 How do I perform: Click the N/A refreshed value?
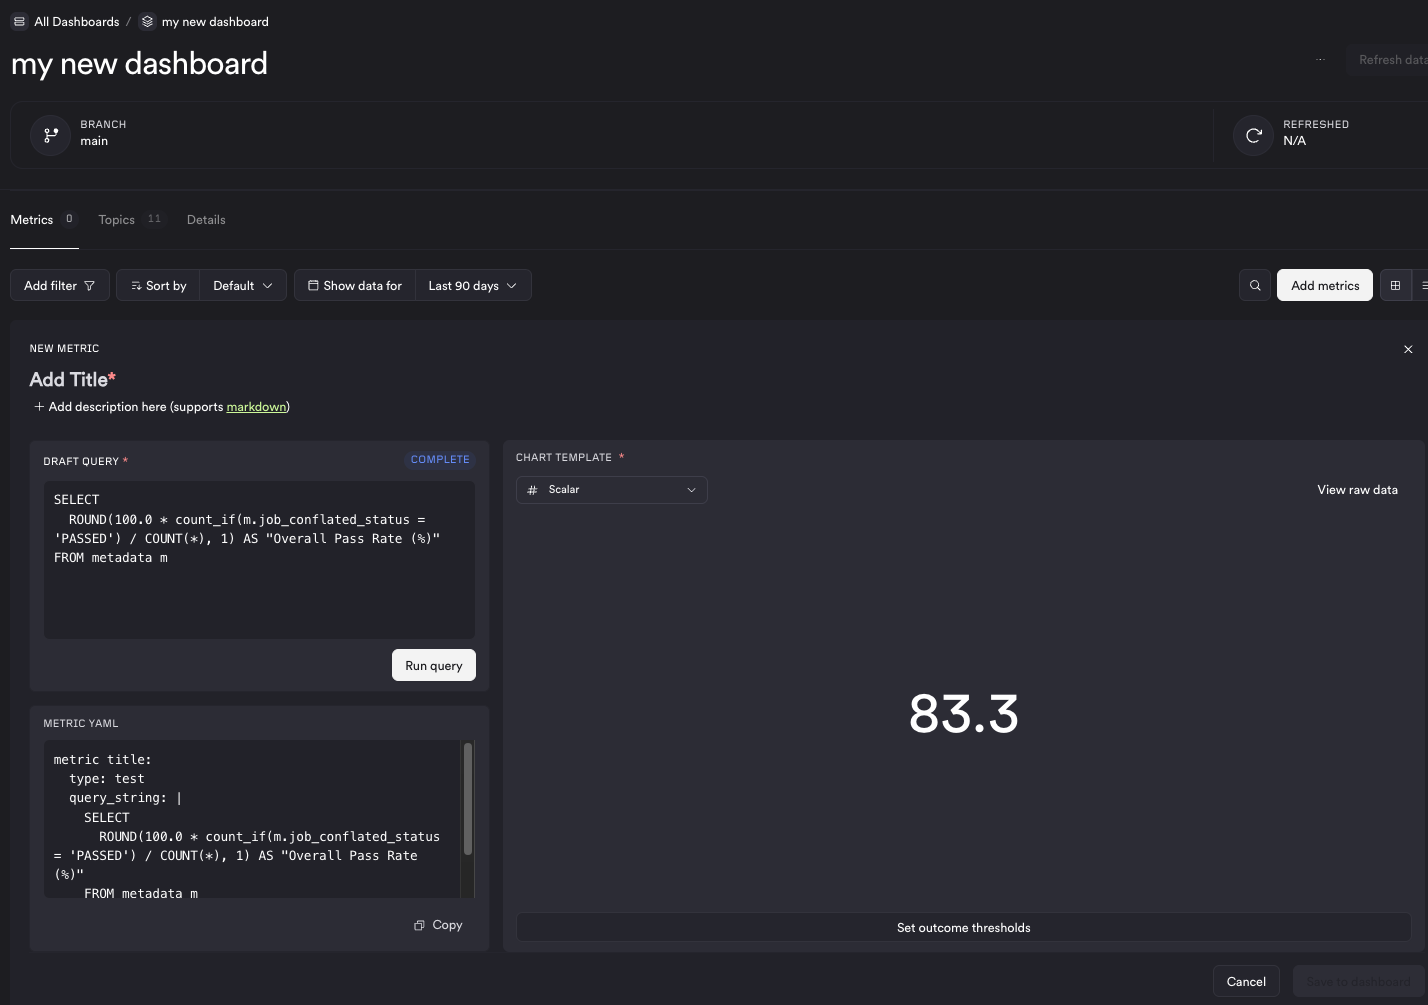click(x=1294, y=141)
